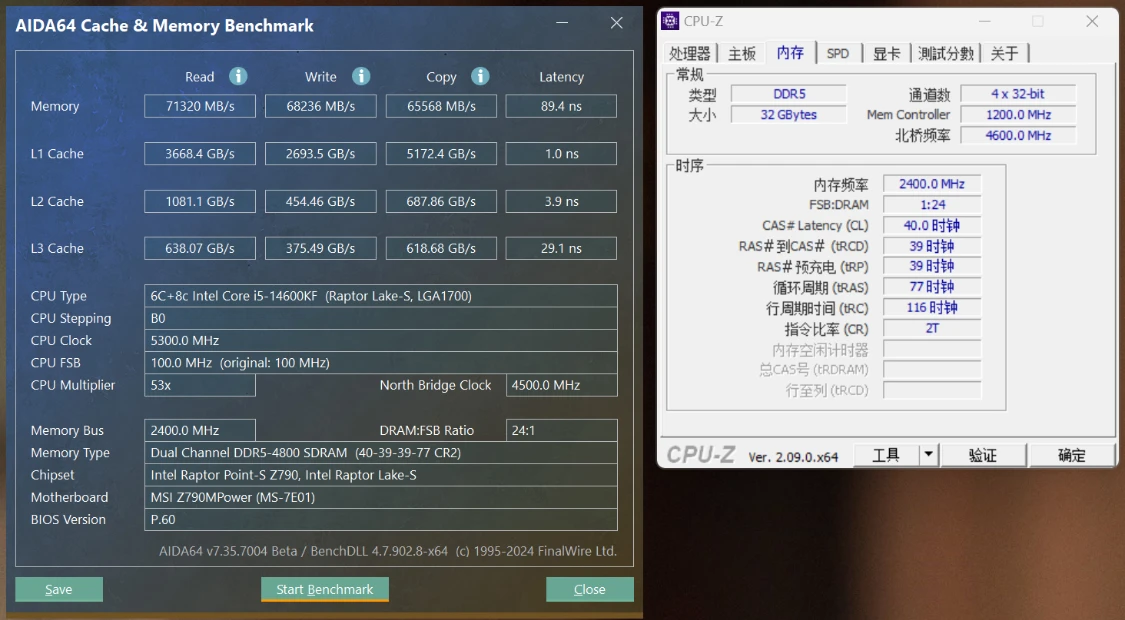Click the CPU Type field showing i5-14600KF
Viewport: 1125px width, 620px height.
point(381,296)
